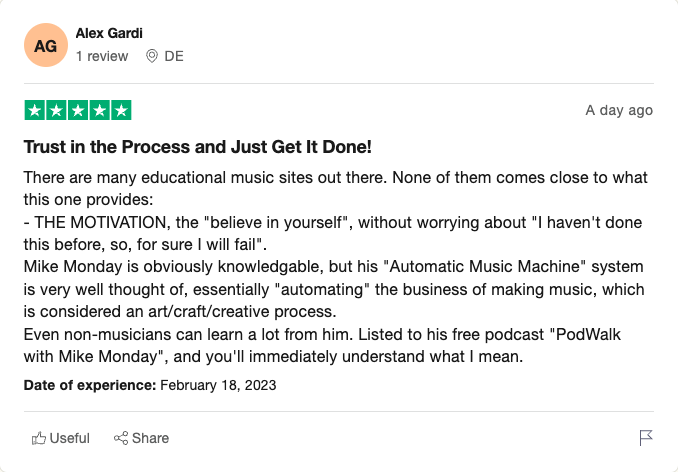Click the "A day ago" timestamp

pos(619,110)
